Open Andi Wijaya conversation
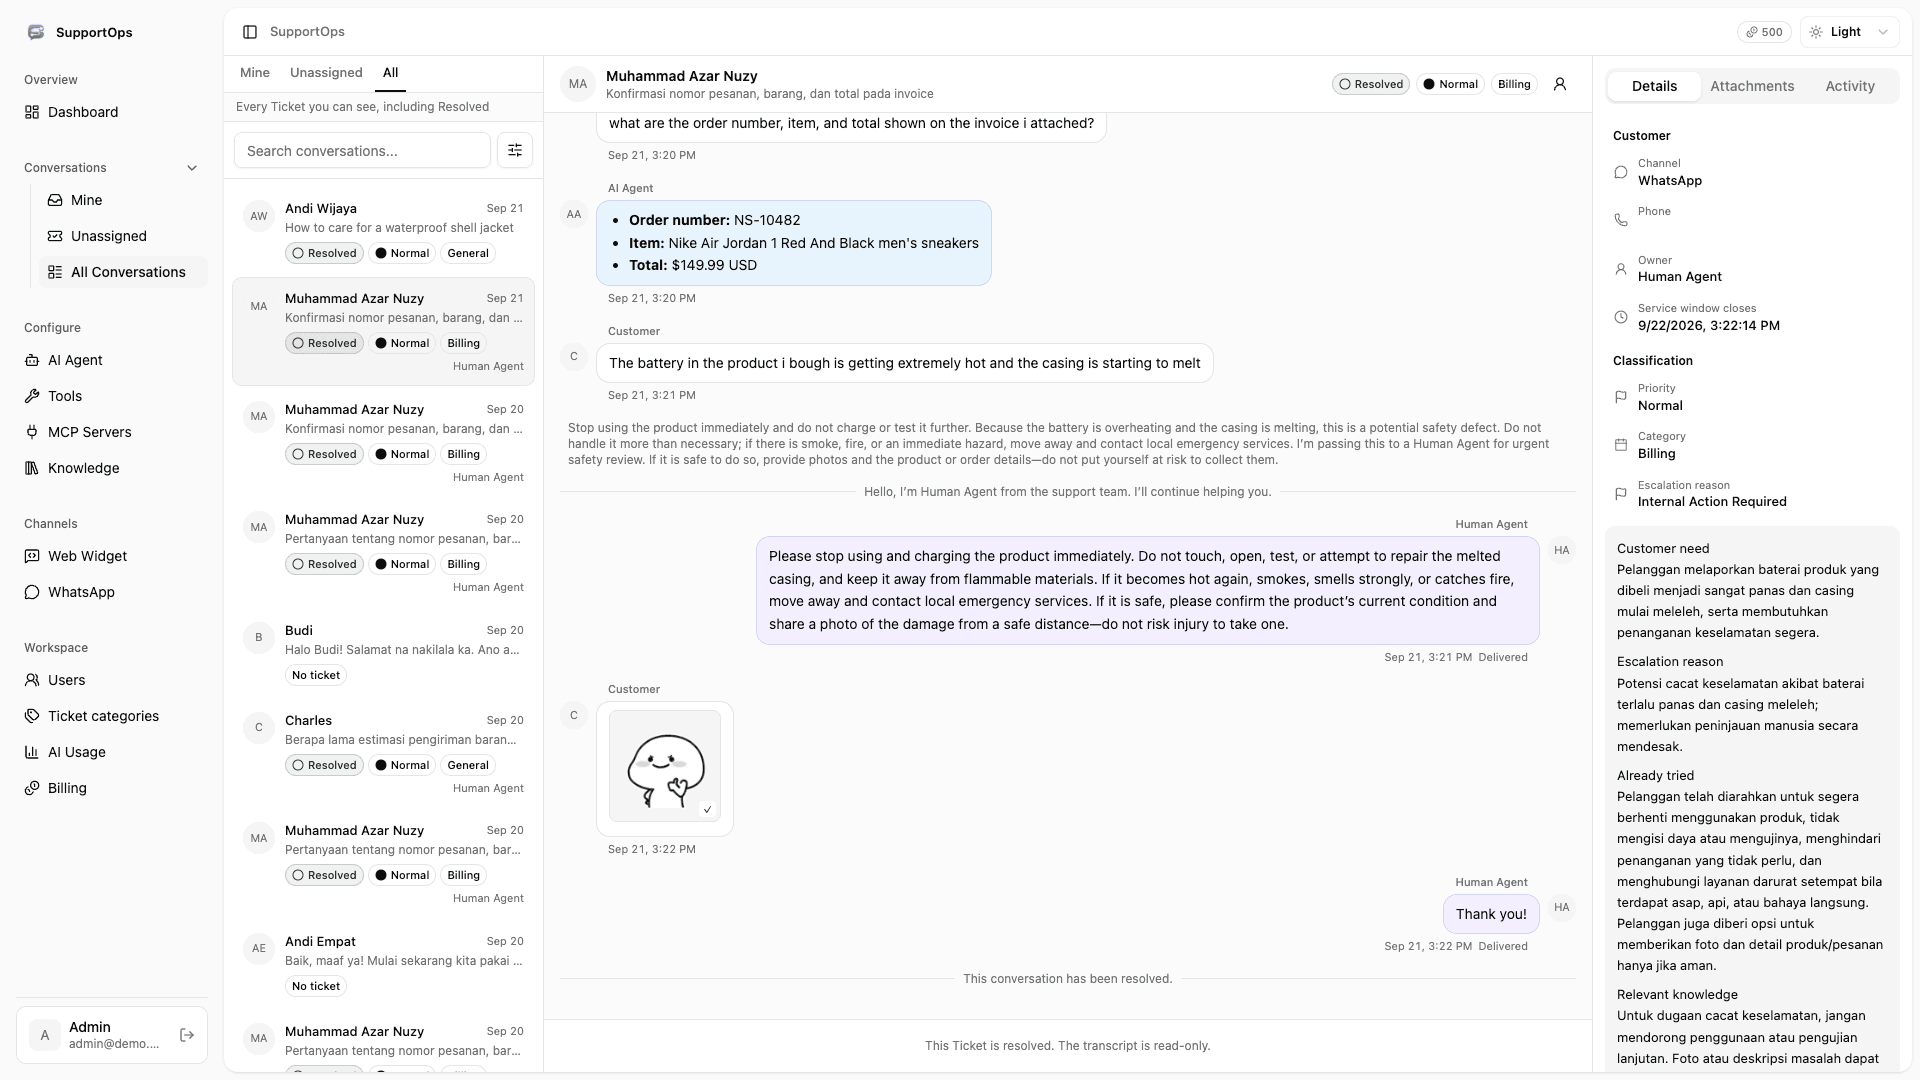Screen dimensions: 1920x1080 point(383,231)
